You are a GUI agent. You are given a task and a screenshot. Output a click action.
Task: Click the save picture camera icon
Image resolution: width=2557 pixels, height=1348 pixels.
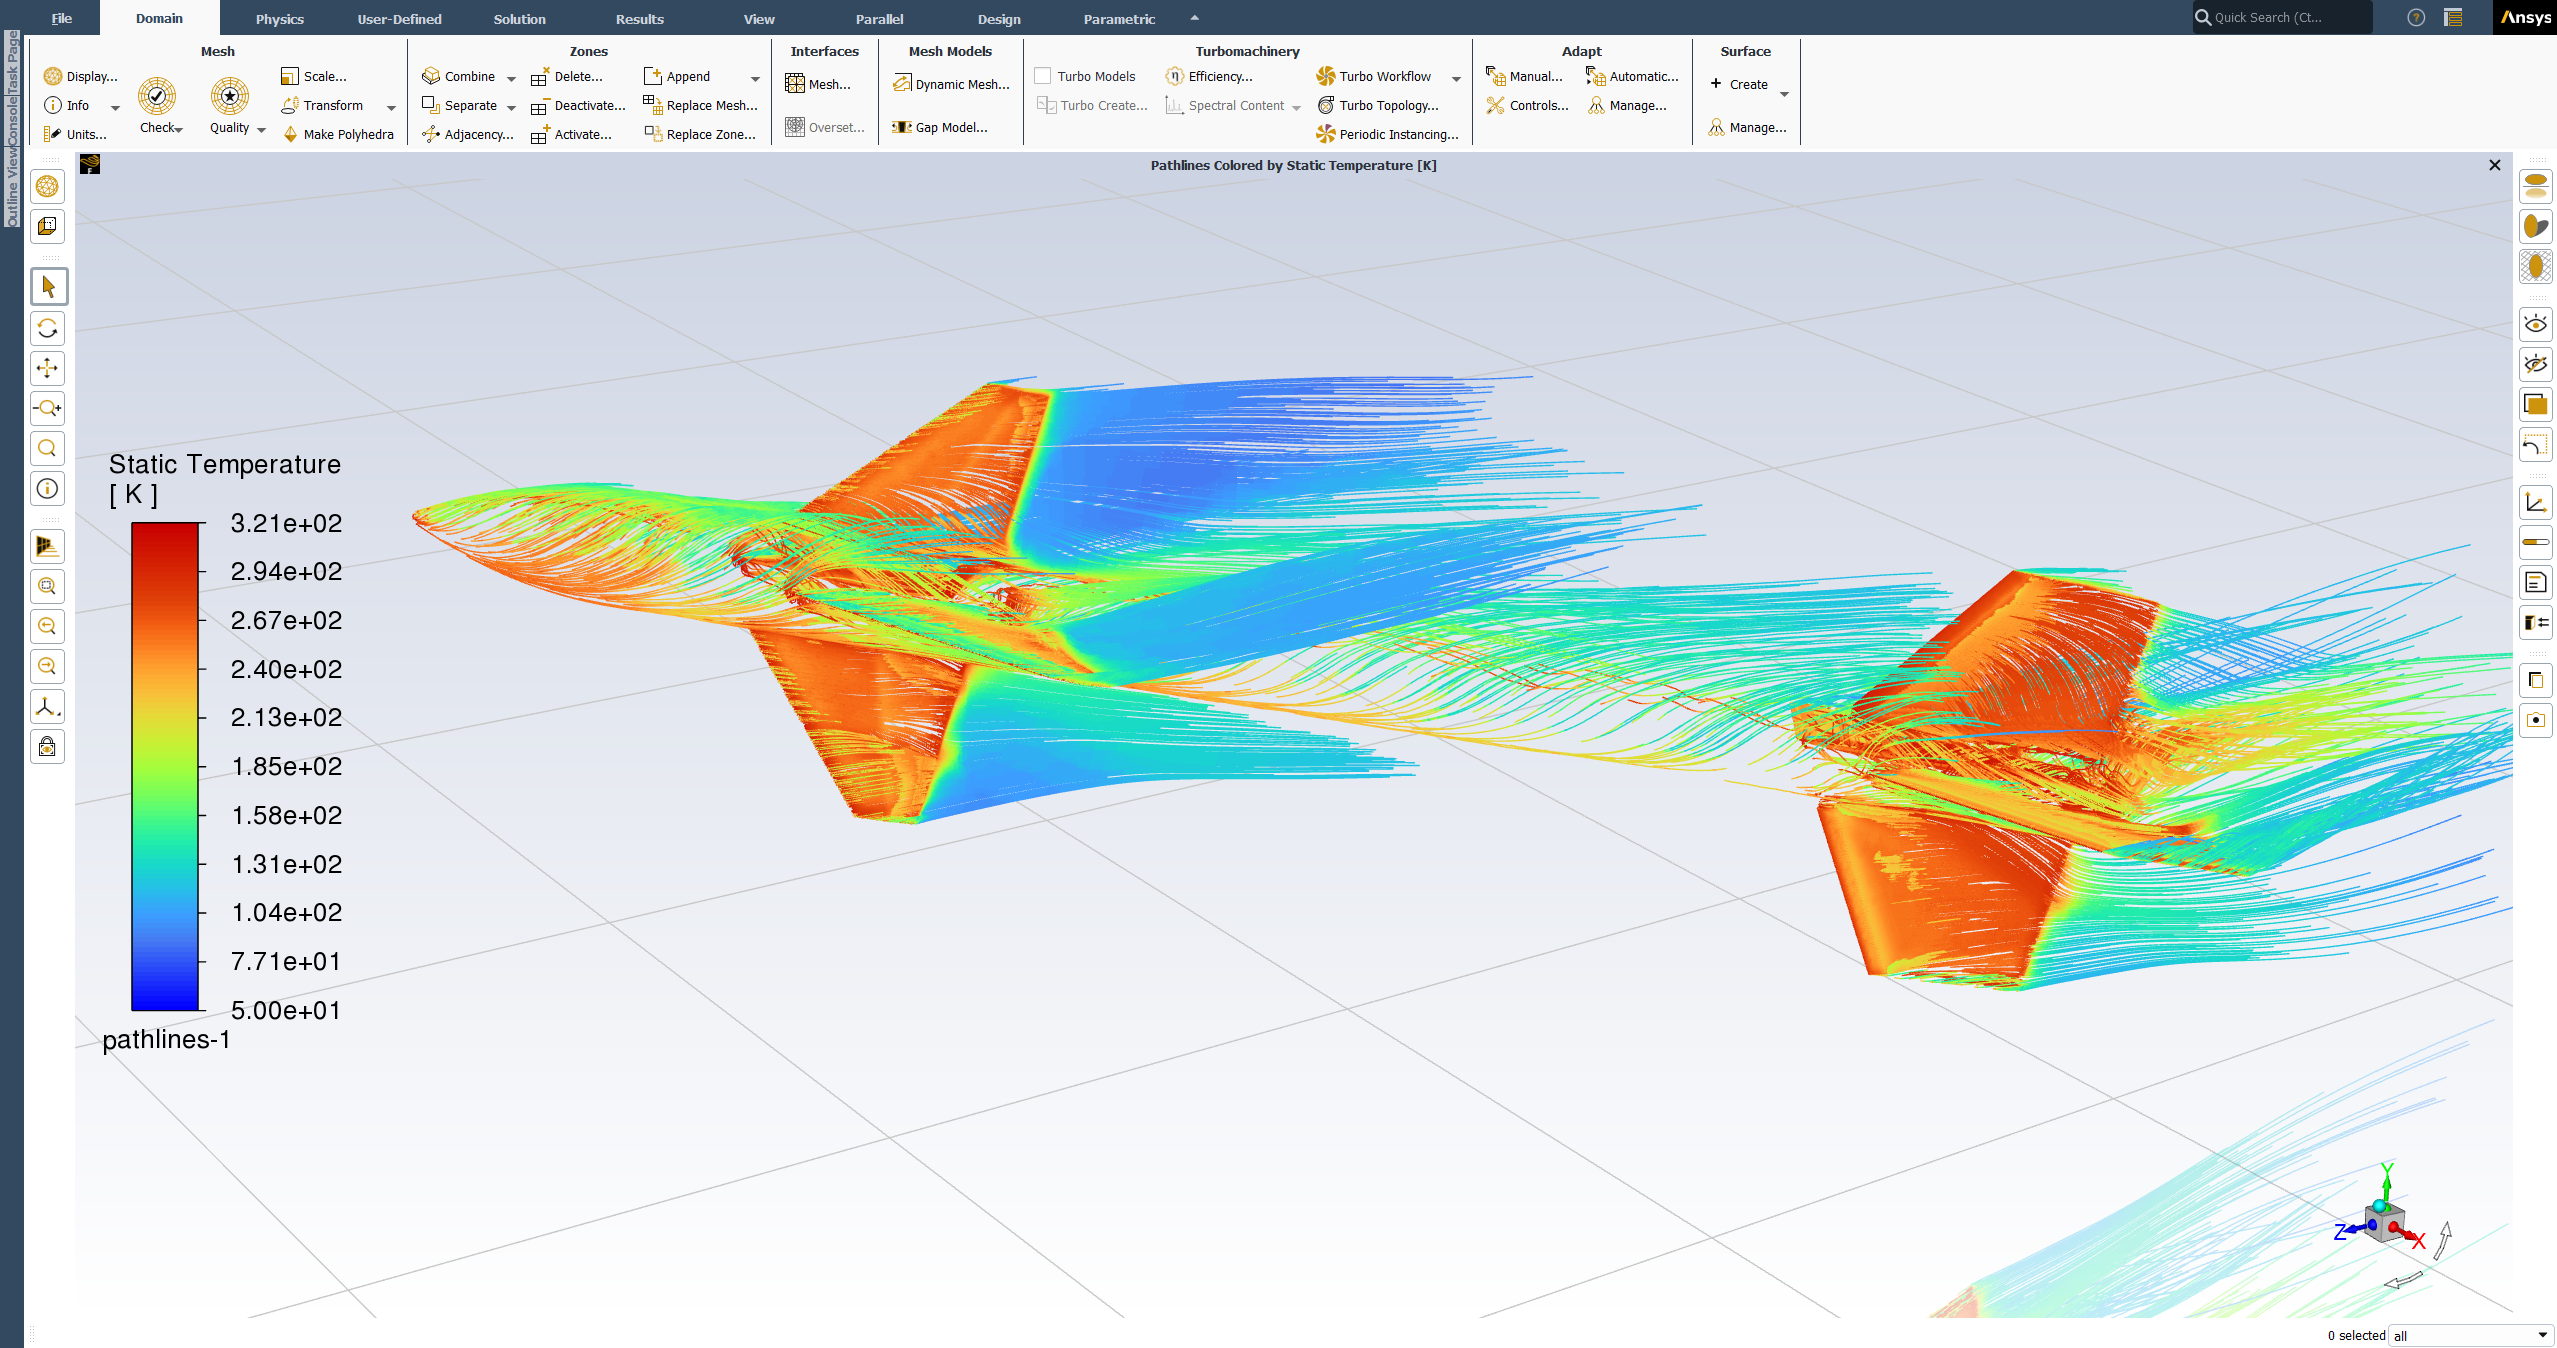tap(2536, 720)
